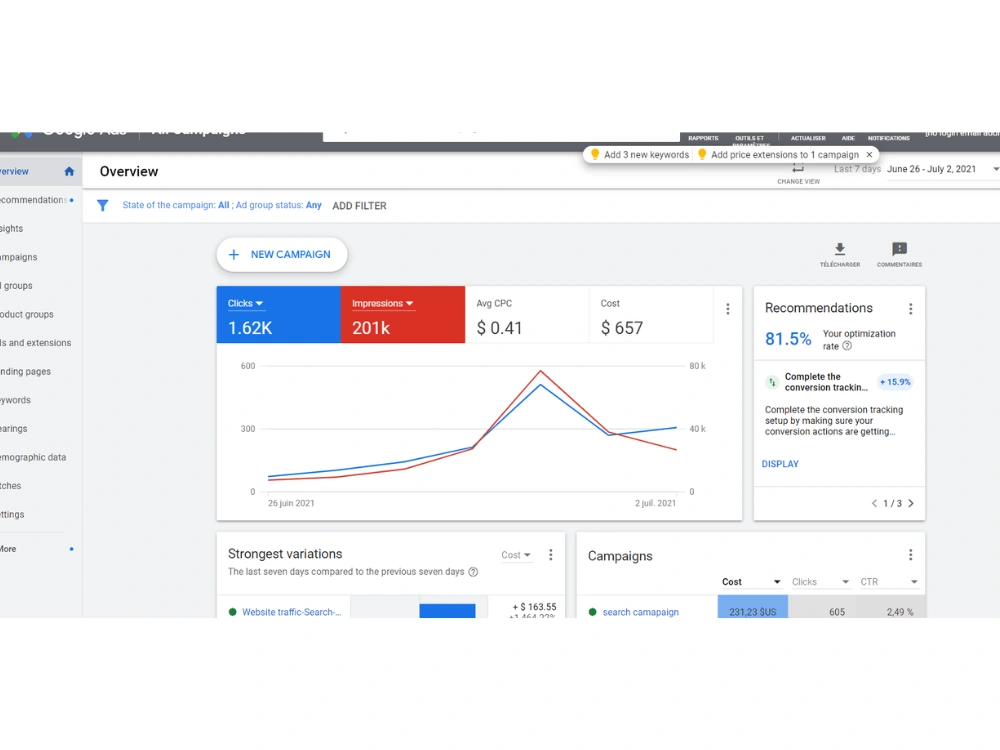Click Actualiser in top bar
The image size is (1000, 750).
pyautogui.click(x=808, y=138)
